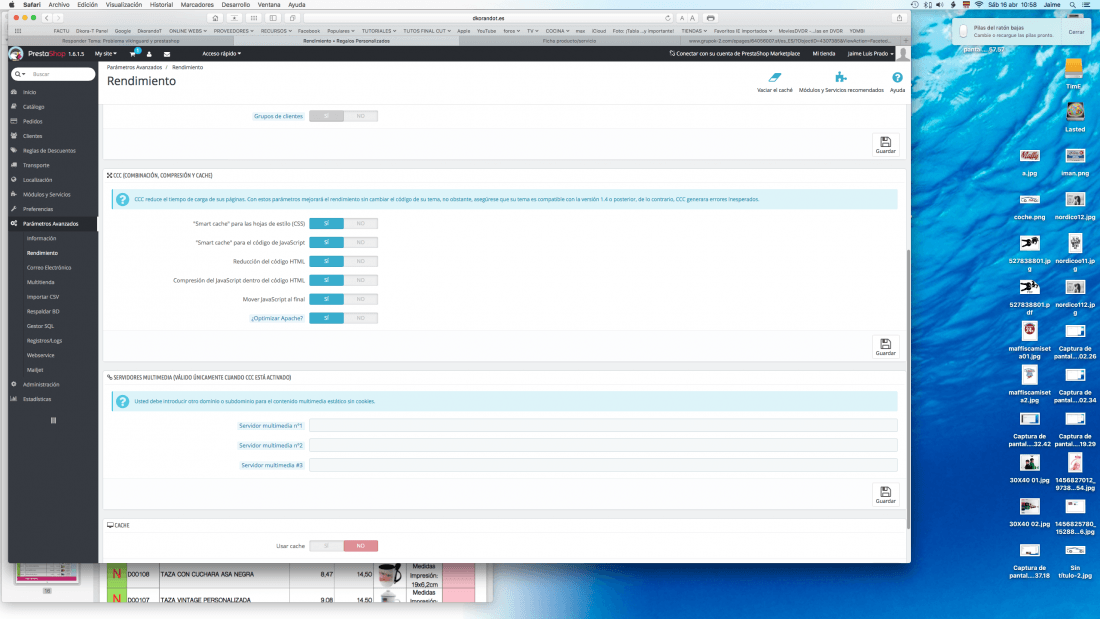Viewport: 1100px width, 619px height.
Task: Set Optimizar Apache to NO
Action: pos(361,318)
